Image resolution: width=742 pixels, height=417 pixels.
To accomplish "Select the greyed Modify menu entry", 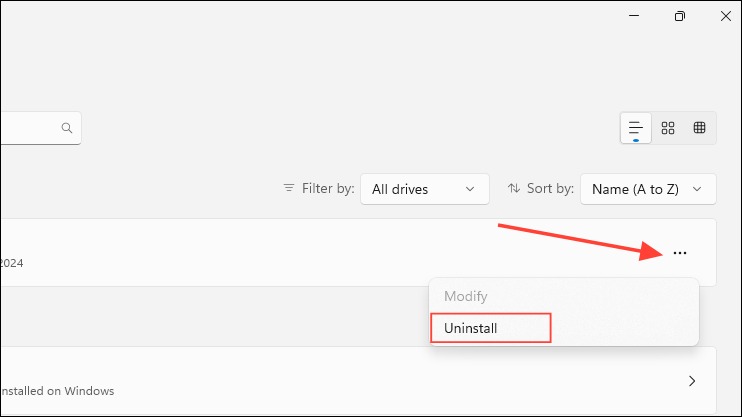I will point(466,296).
